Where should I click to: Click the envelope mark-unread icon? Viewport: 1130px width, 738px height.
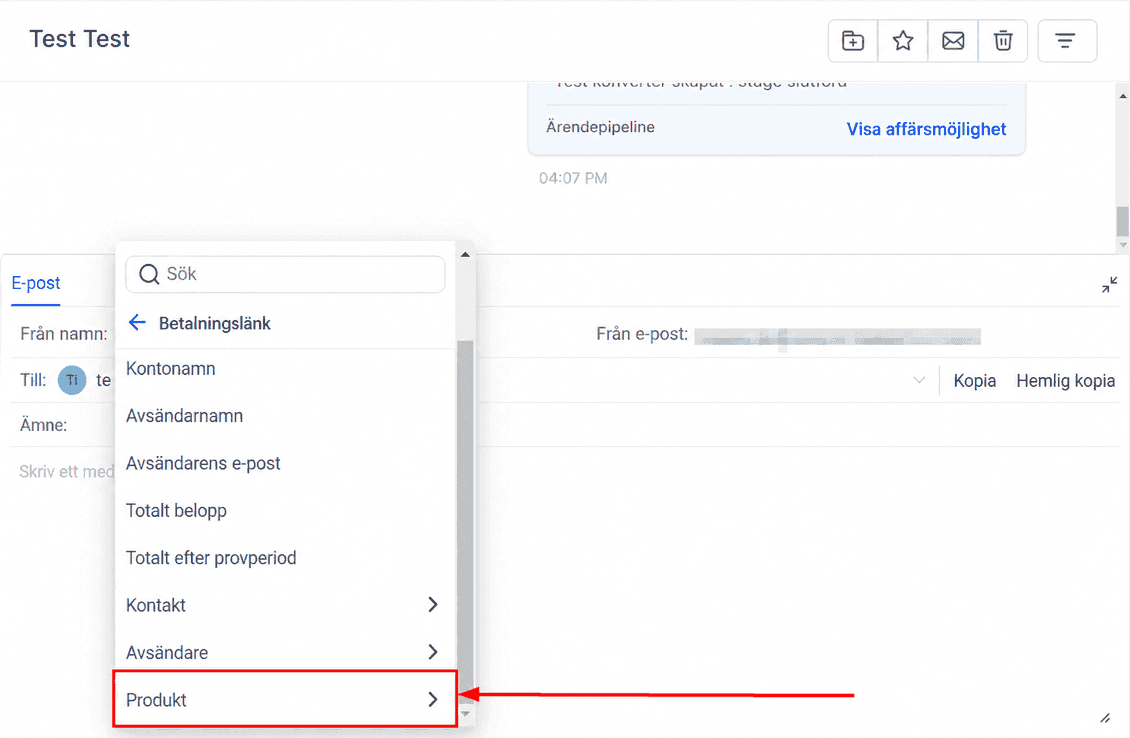point(953,41)
